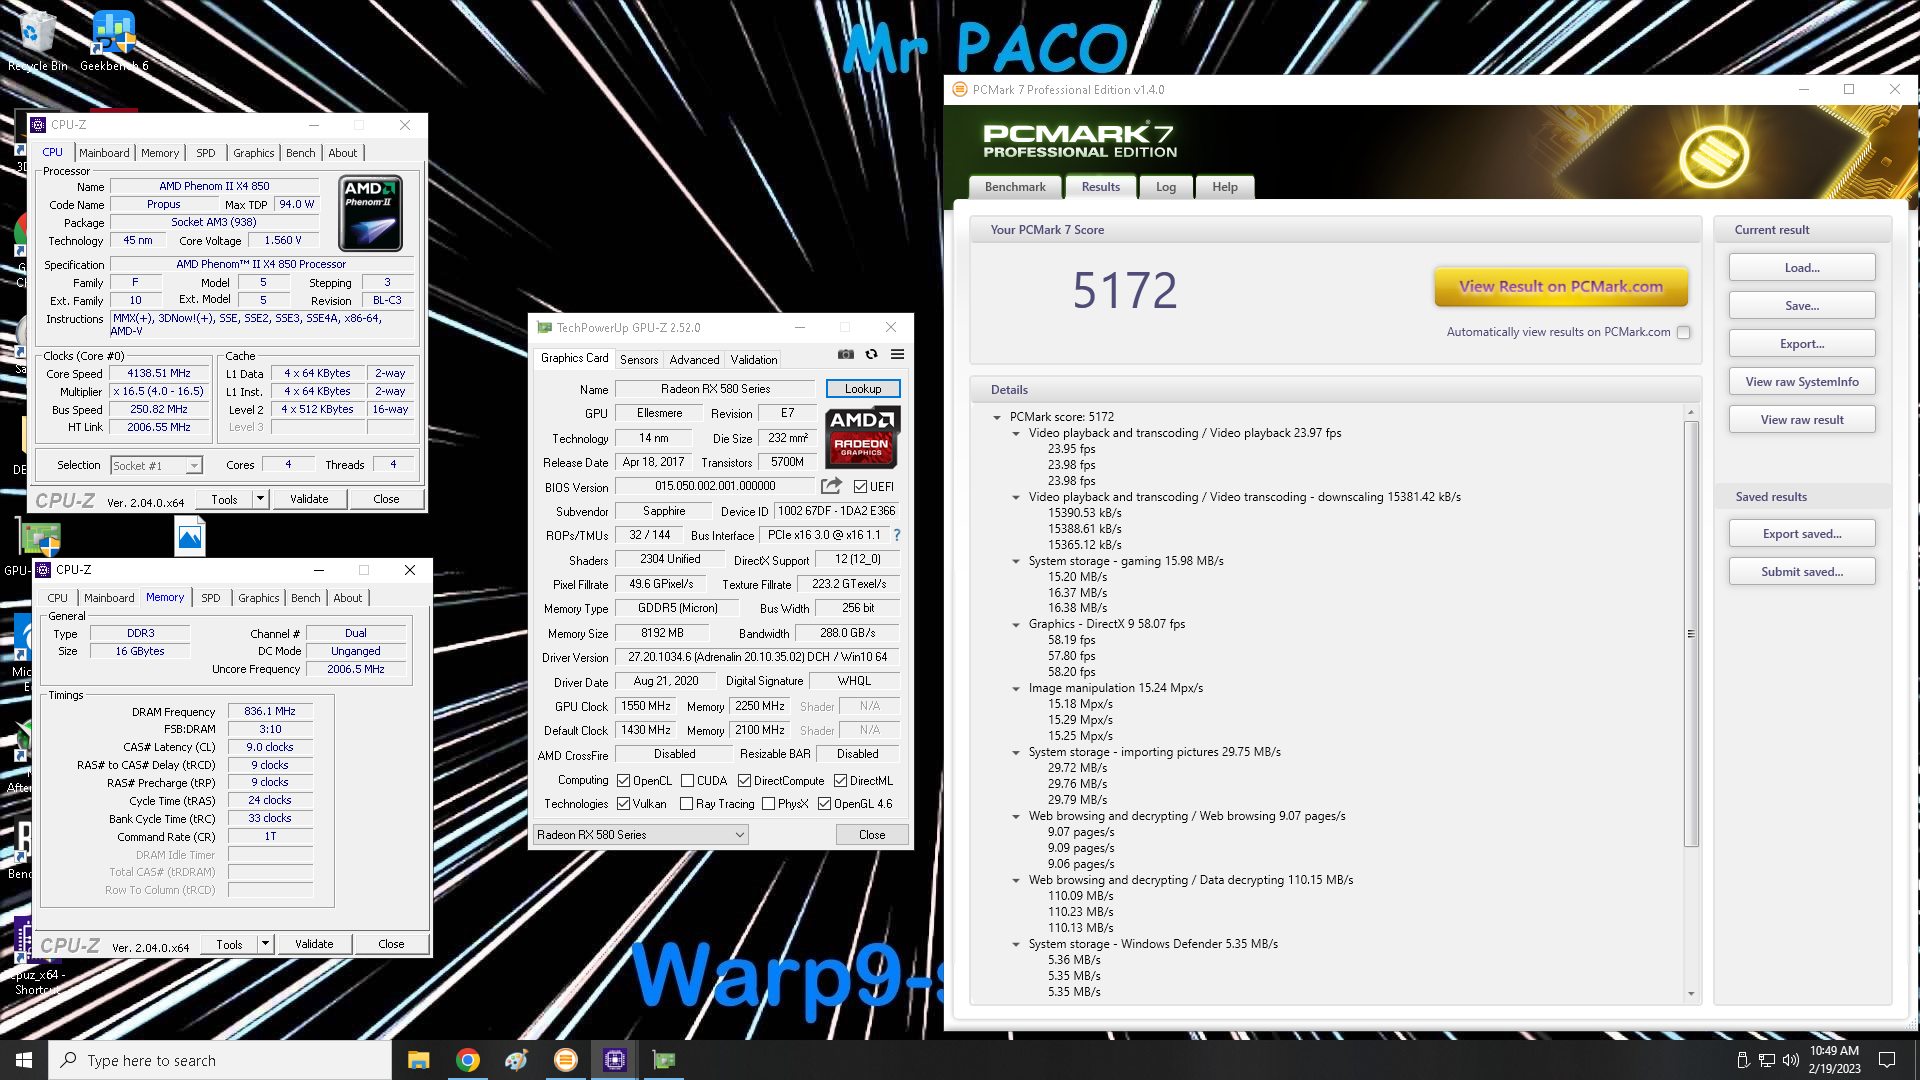1920x1080 pixels.
Task: Toggle the CUDA checkbox
Action: click(687, 781)
